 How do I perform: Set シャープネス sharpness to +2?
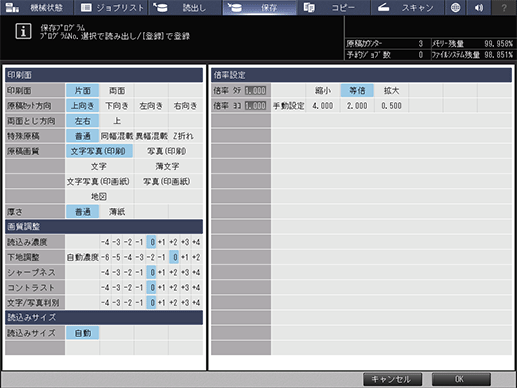point(174,272)
